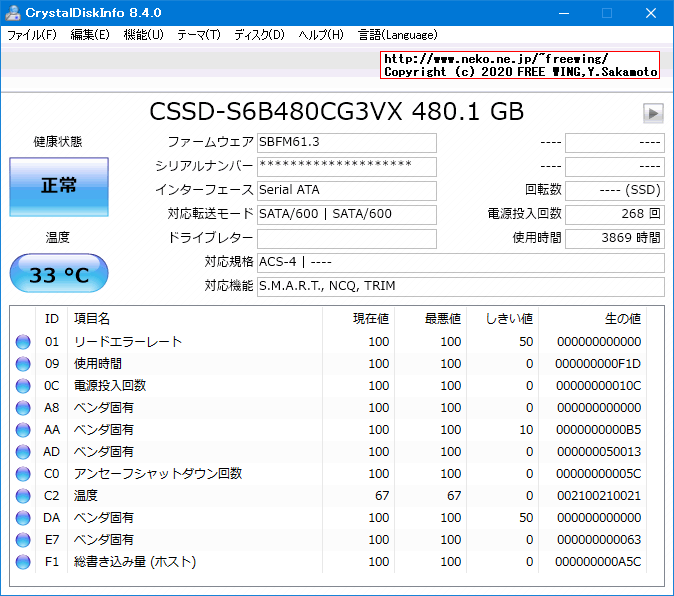This screenshot has width=674, height=596.
Task: Open the ファイル(F) menu
Action: pos(32,35)
